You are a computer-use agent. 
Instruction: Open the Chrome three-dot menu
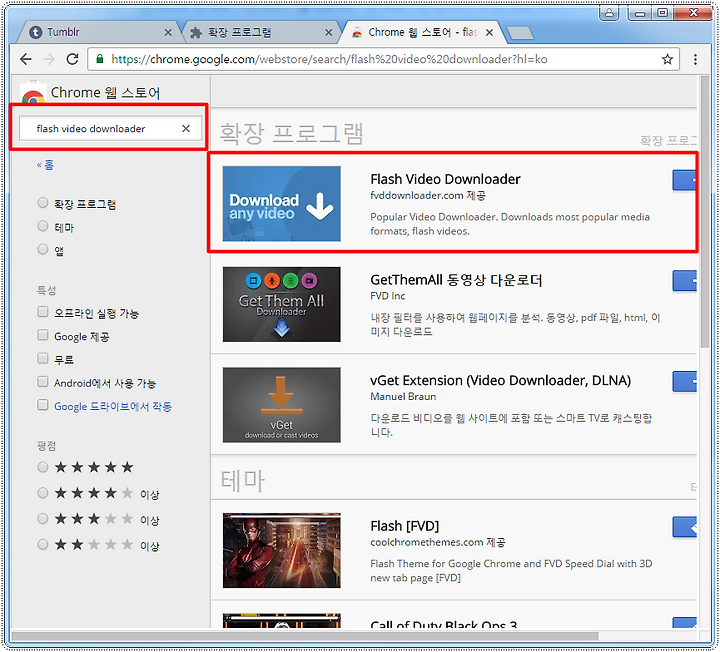(x=695, y=59)
